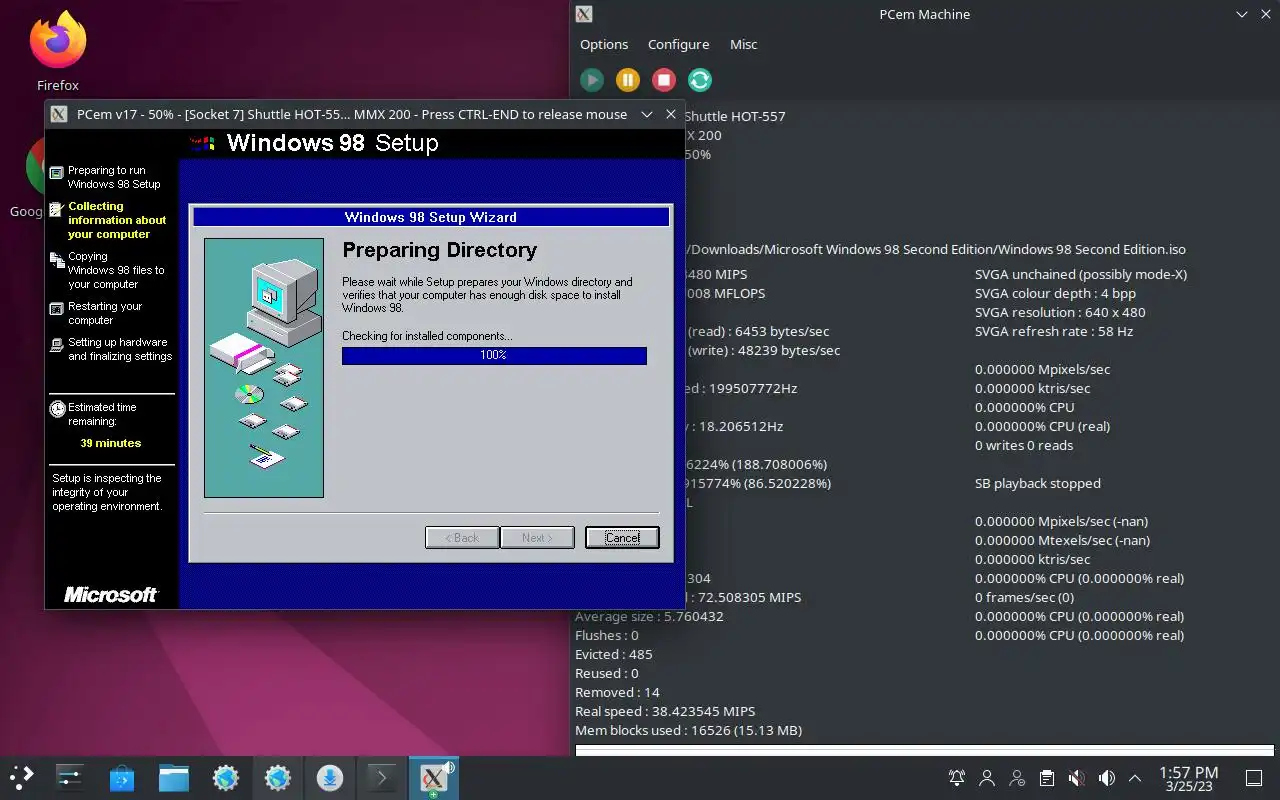
Task: Click 'Removed : 14' line
Action: tap(617, 692)
